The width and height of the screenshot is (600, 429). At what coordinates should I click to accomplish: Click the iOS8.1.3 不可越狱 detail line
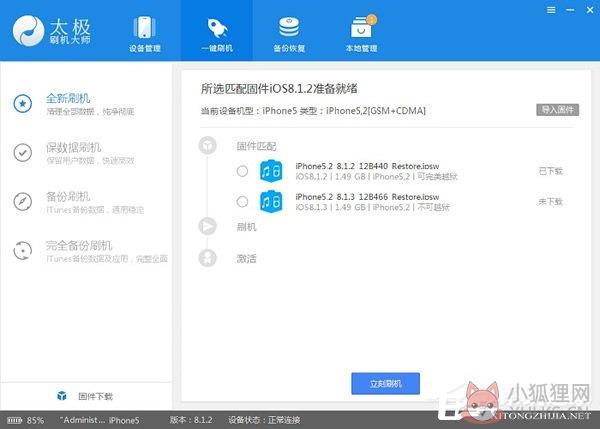(372, 207)
